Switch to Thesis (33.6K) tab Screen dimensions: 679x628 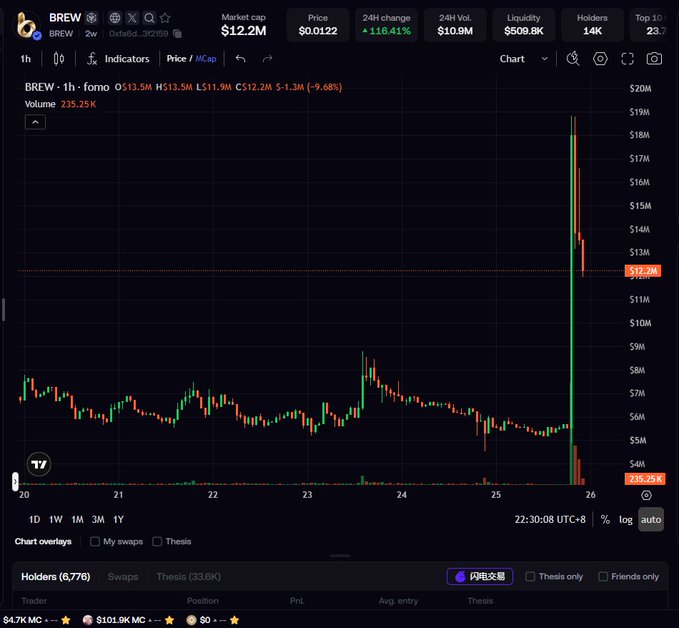point(188,577)
